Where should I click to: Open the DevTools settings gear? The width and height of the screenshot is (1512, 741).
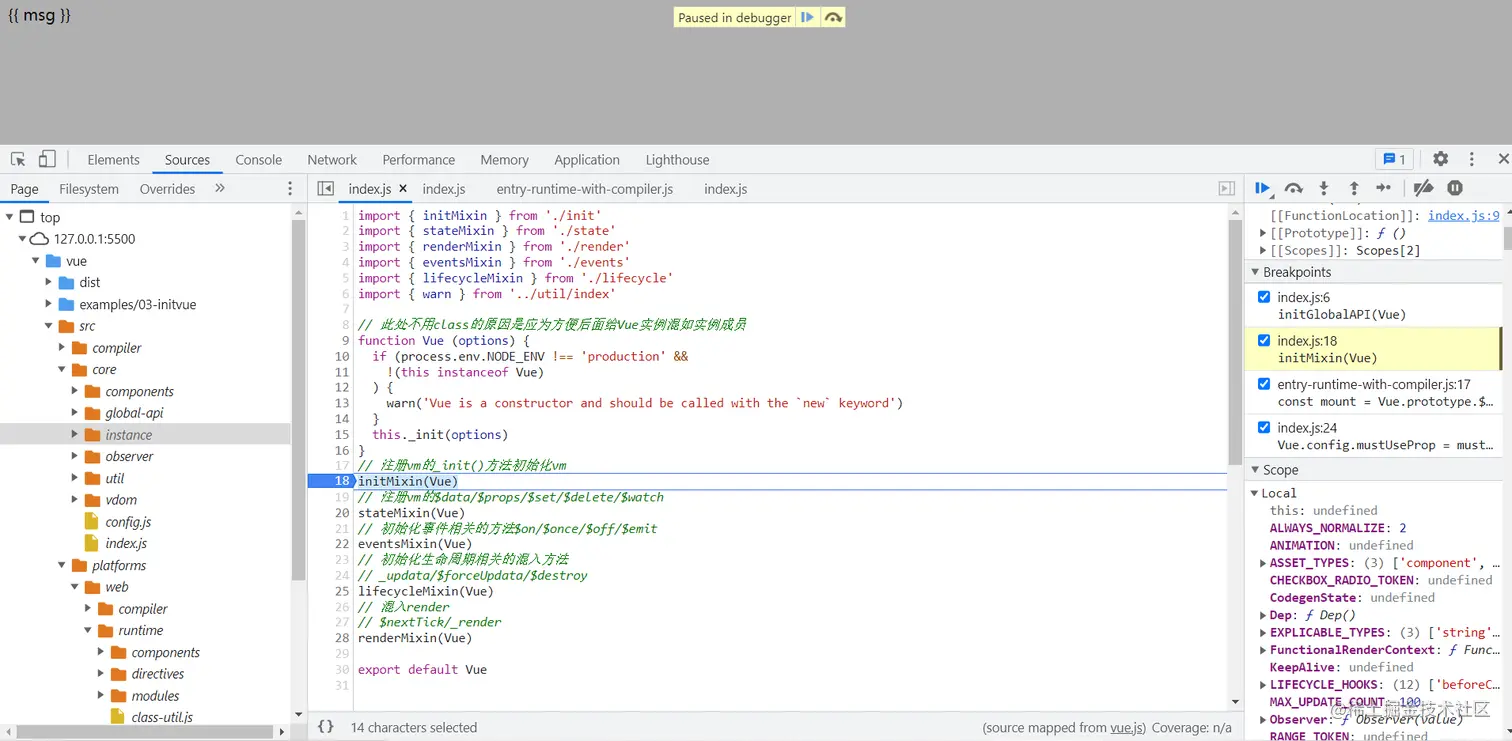tap(1440, 159)
